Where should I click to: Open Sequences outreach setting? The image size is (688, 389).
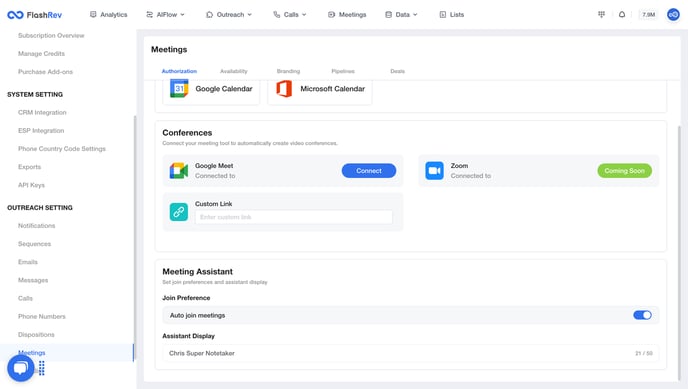pyautogui.click(x=34, y=244)
